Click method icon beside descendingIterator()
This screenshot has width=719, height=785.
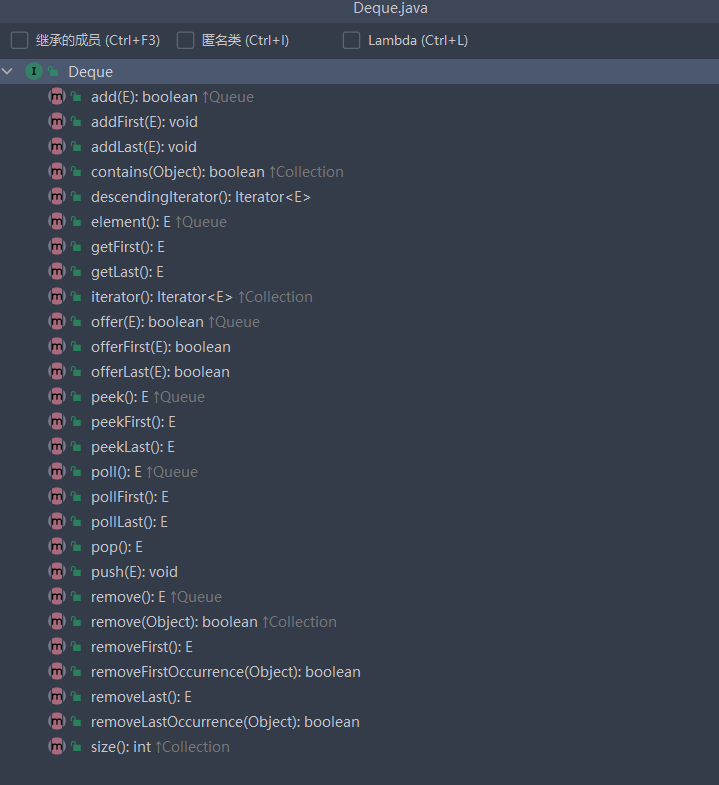click(57, 197)
